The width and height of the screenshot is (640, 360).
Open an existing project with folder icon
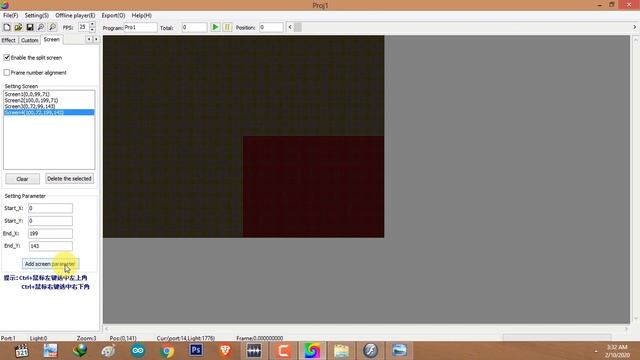click(x=18, y=27)
